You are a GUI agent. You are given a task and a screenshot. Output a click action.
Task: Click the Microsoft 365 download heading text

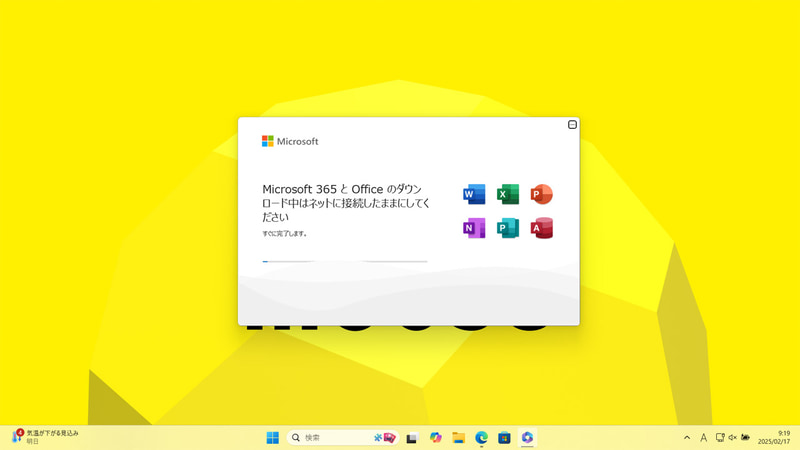pyautogui.click(x=346, y=203)
